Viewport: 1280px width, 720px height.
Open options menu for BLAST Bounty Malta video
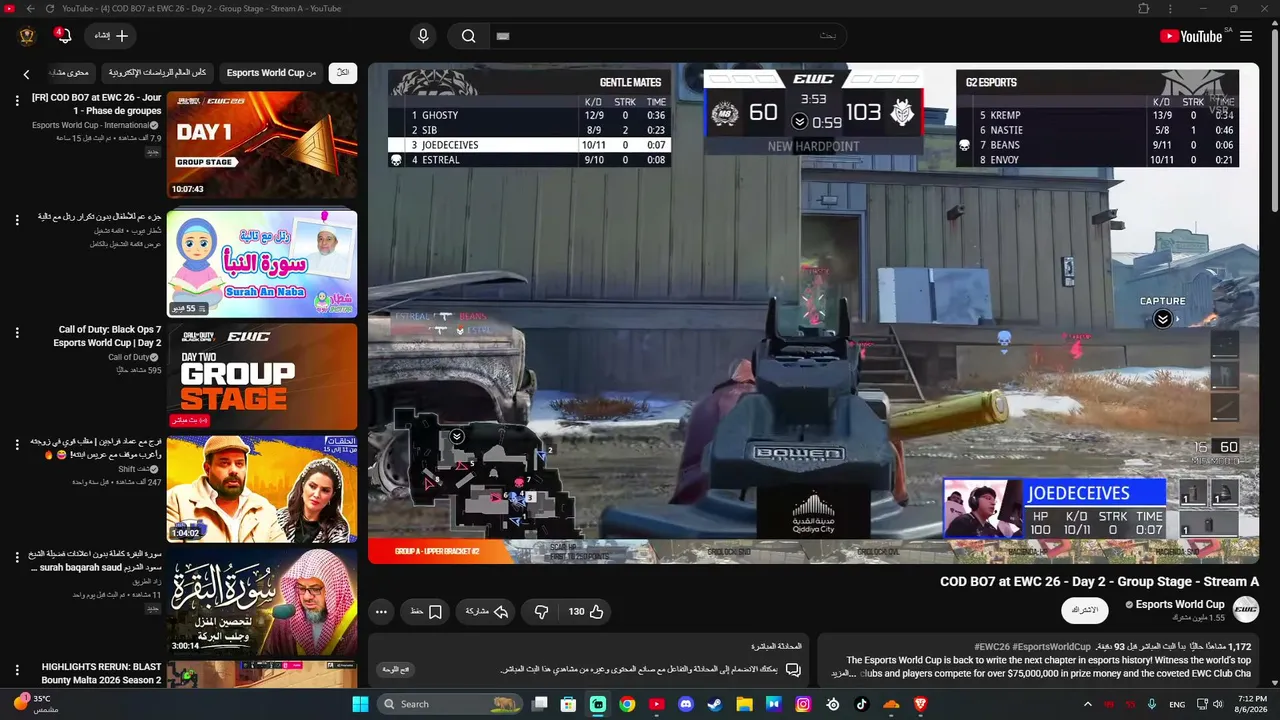pyautogui.click(x=17, y=670)
